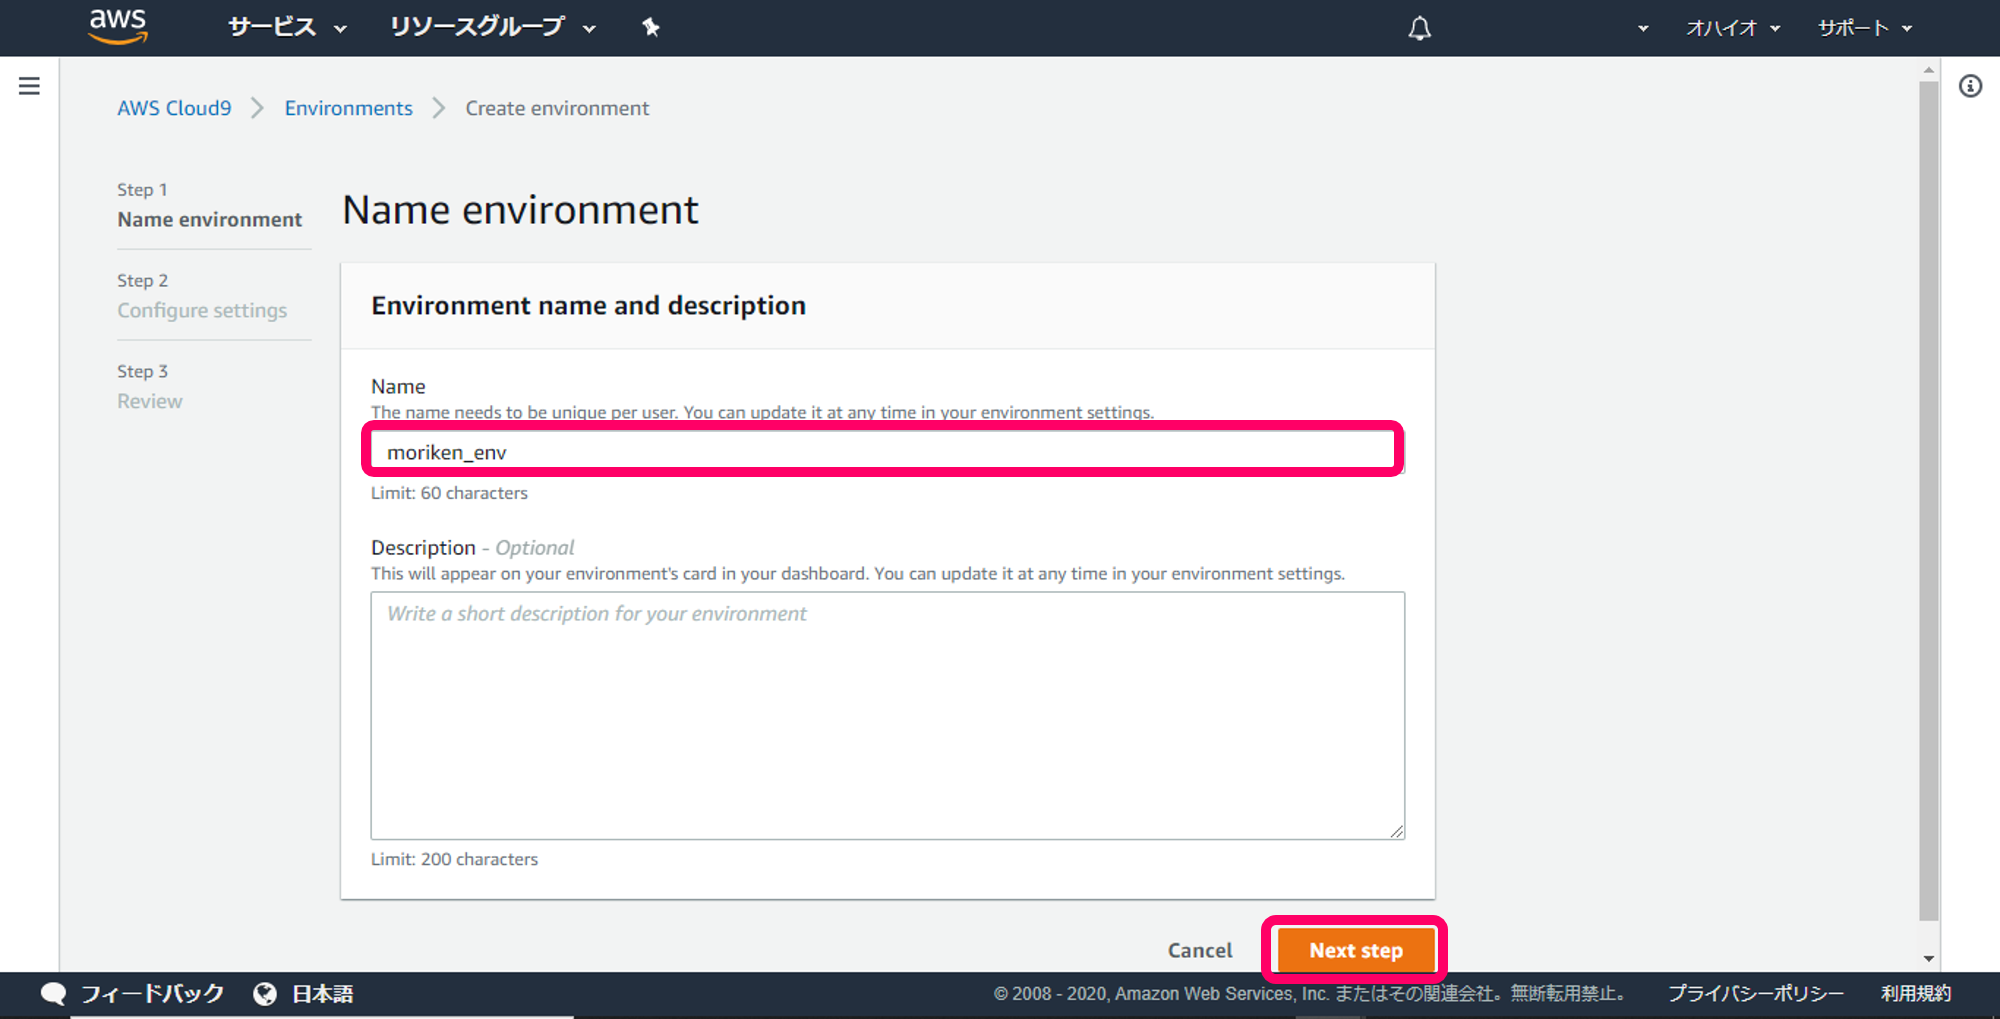The height and width of the screenshot is (1019, 2000).
Task: Click the feedback speech bubble icon
Action: click(53, 993)
